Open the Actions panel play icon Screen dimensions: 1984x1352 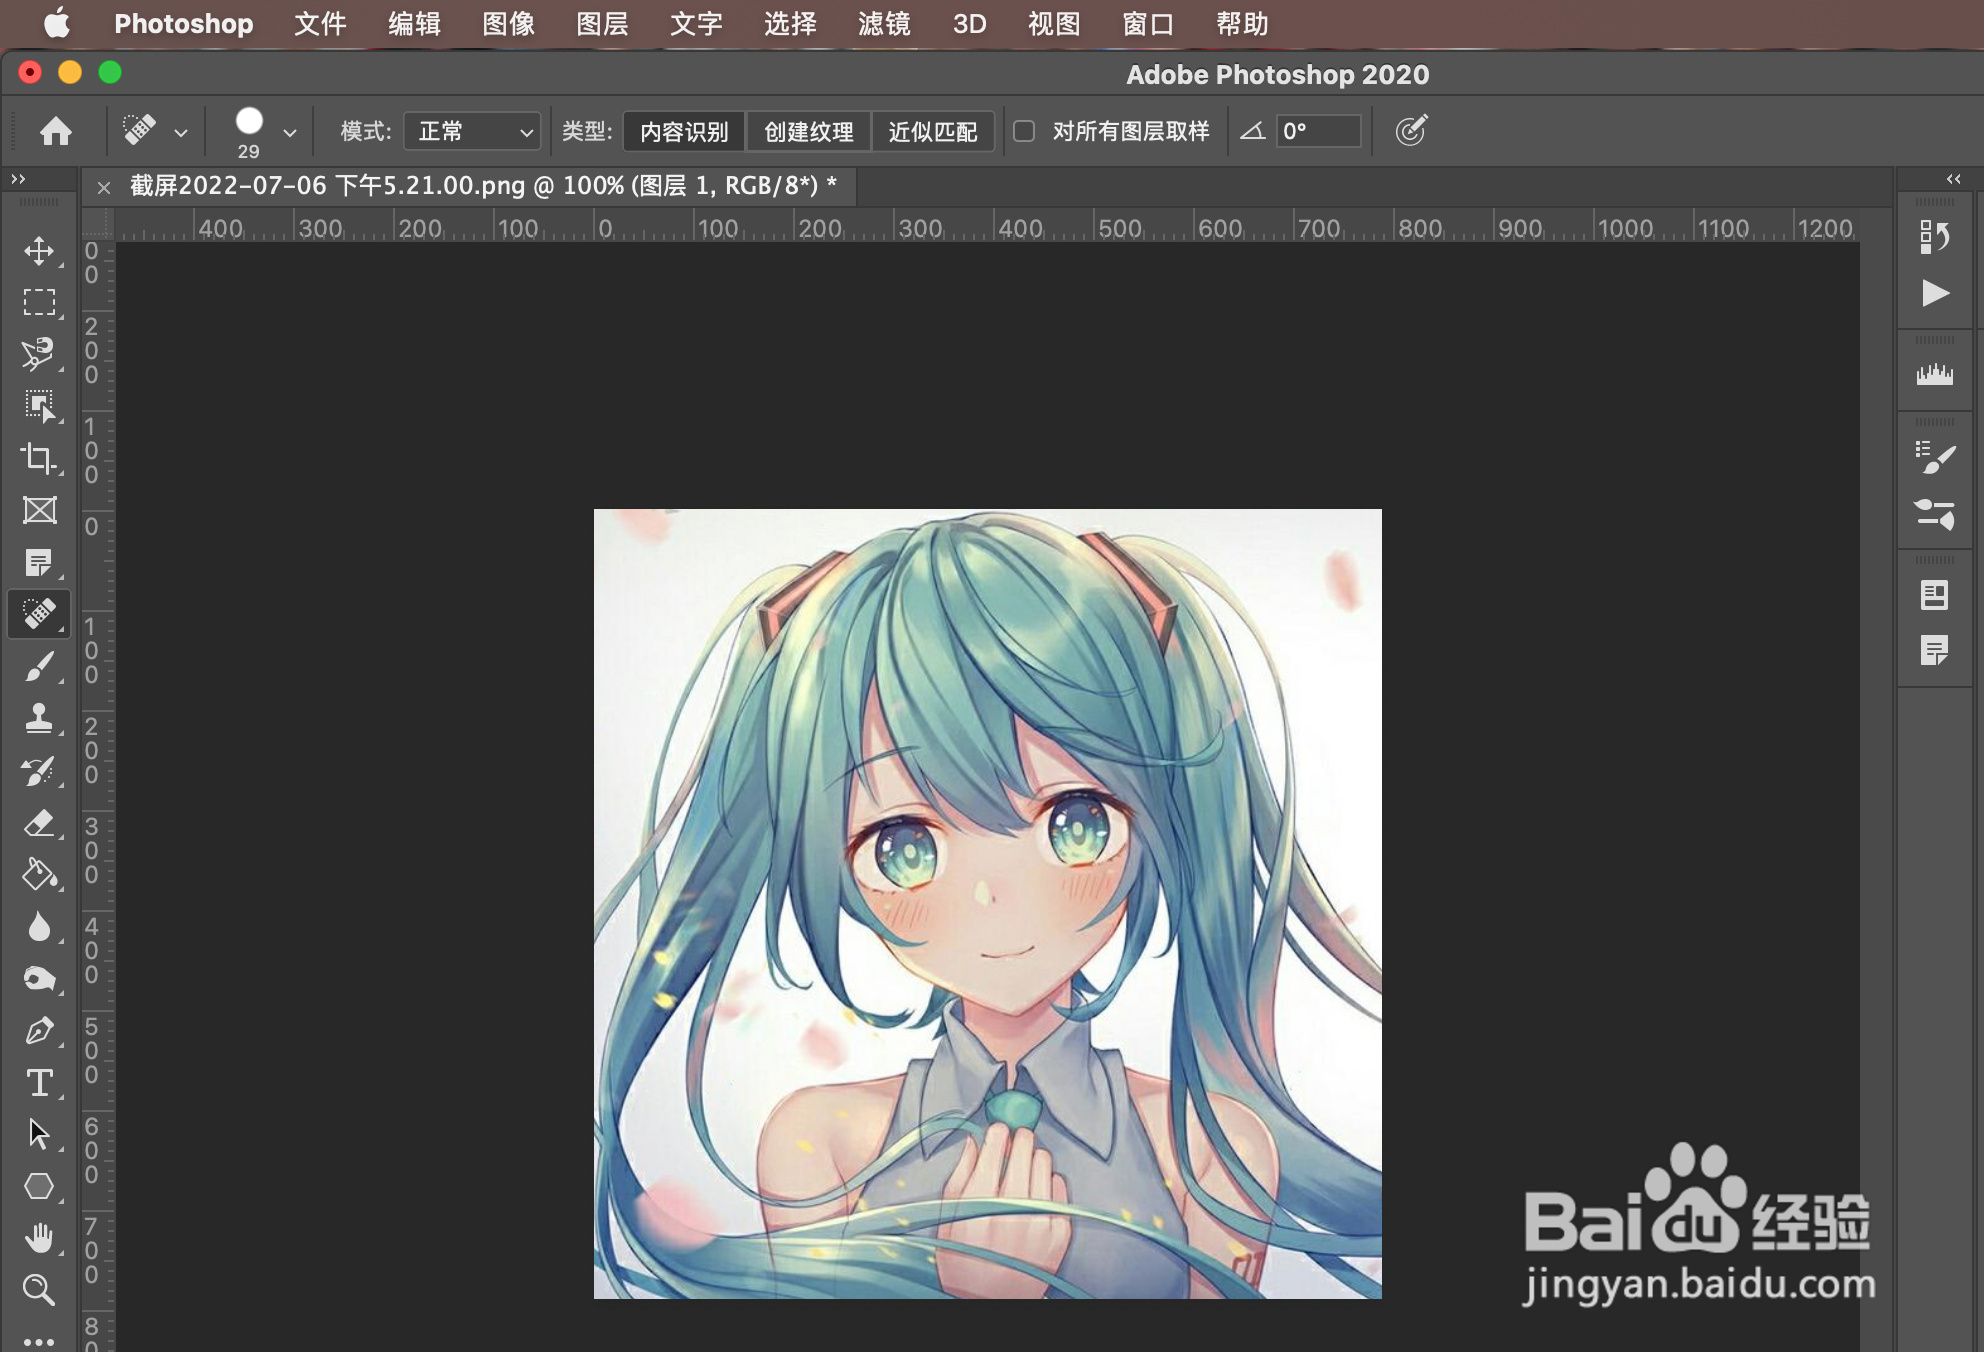pos(1935,293)
